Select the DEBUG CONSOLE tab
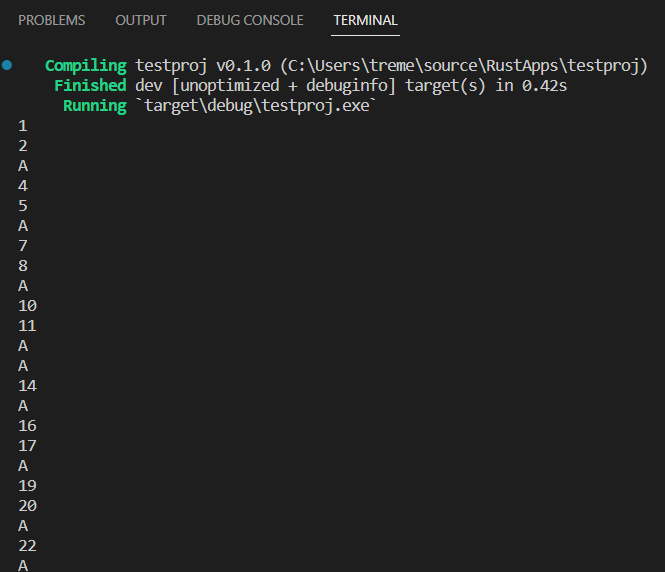 [250, 20]
